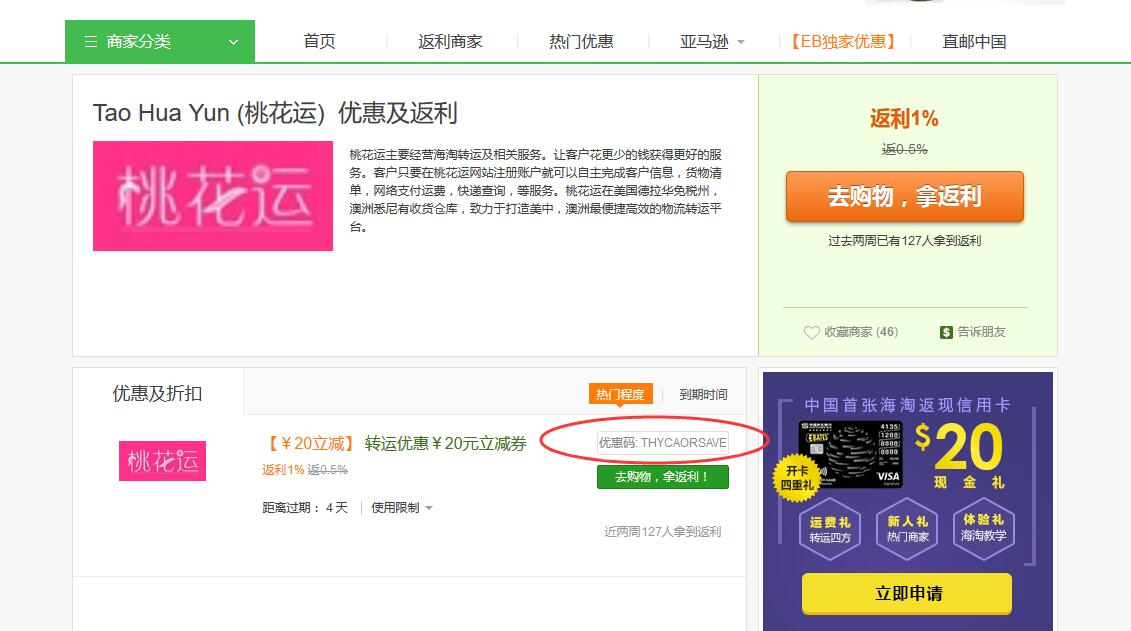Open the 转运优惠￥20元立减券 coupon title
Image resolution: width=1131 pixels, height=631 pixels.
click(x=446, y=444)
